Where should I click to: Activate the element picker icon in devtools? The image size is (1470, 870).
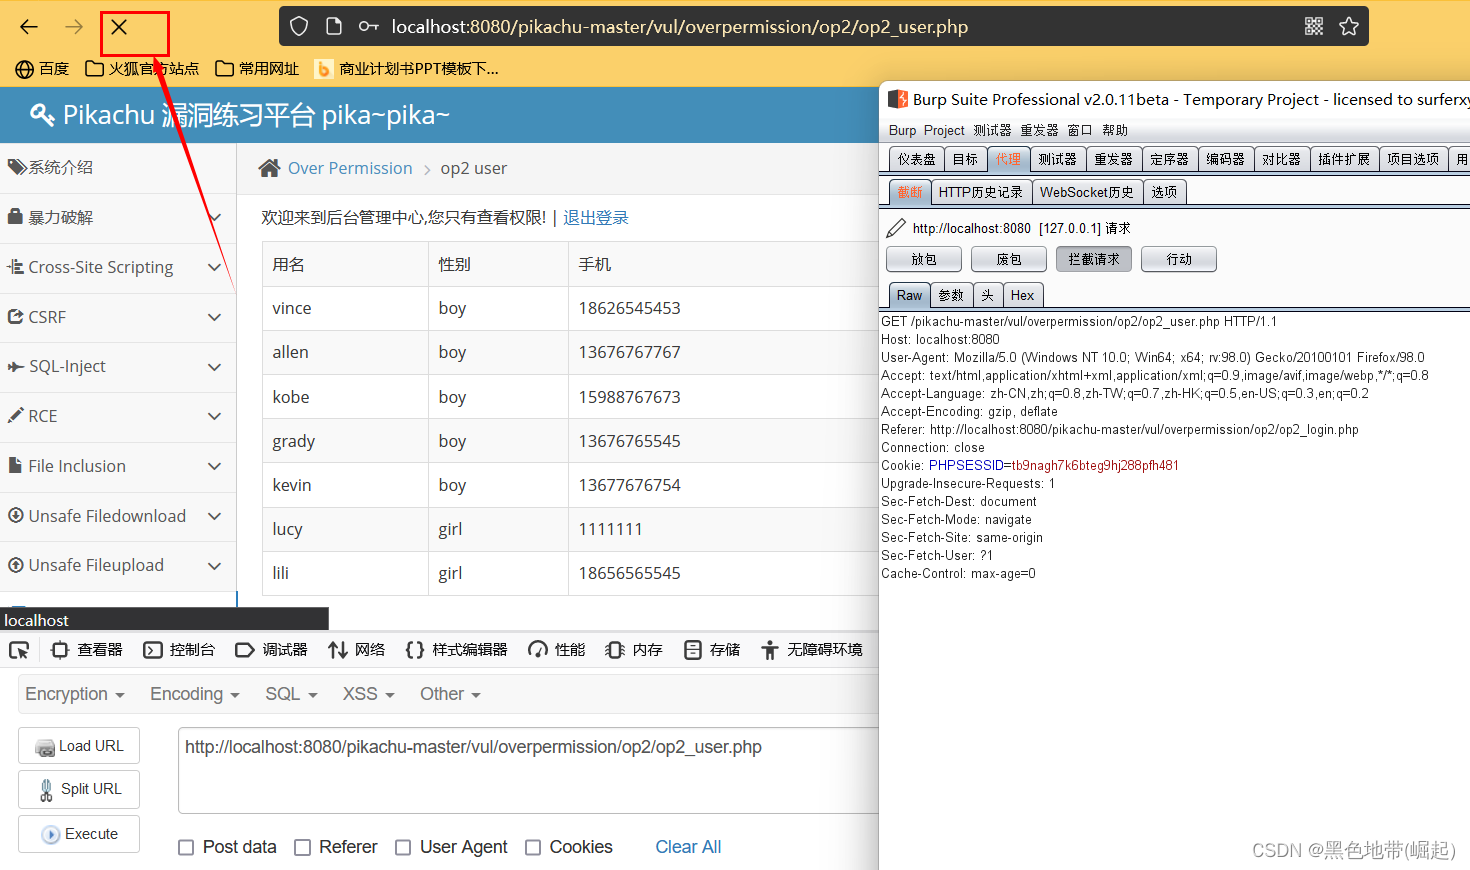click(19, 650)
